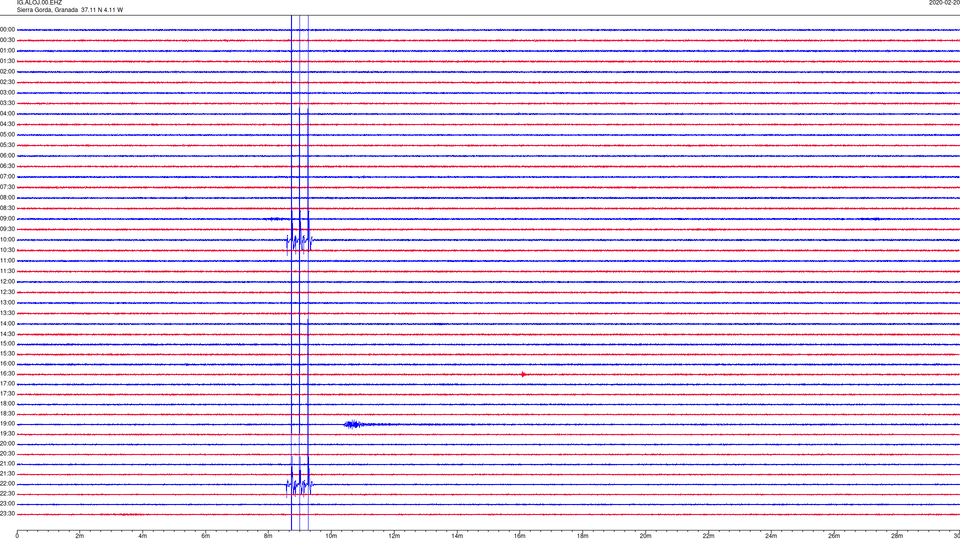Click the seismic event on the 19:00 trace
Image resolution: width=960 pixels, height=540 pixels.
coord(354,424)
